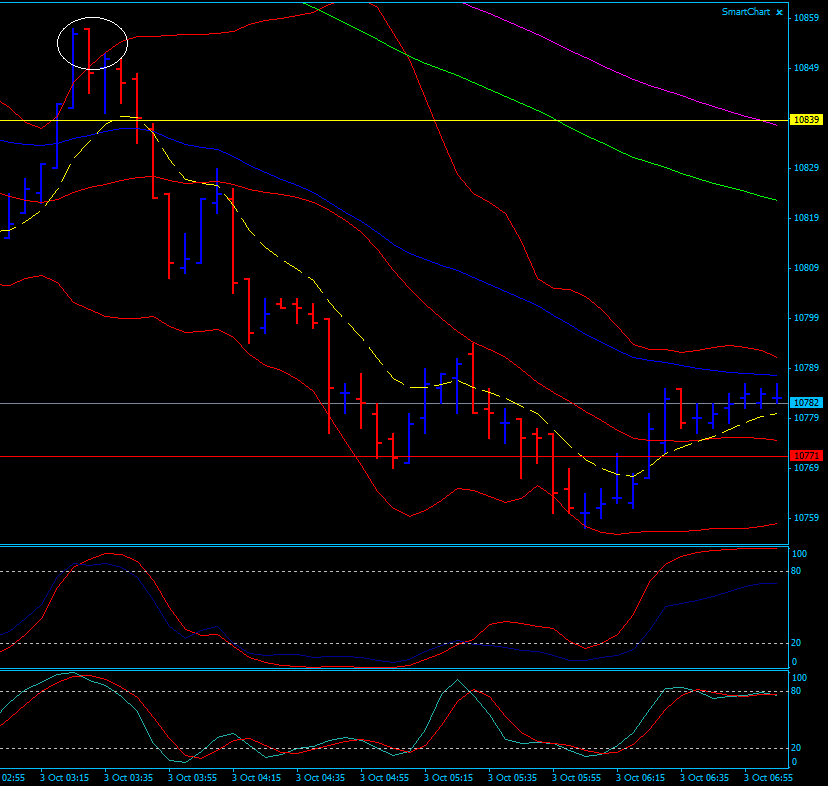828x786 pixels.
Task: Click the 10789 price axis label
Action: (x=806, y=368)
